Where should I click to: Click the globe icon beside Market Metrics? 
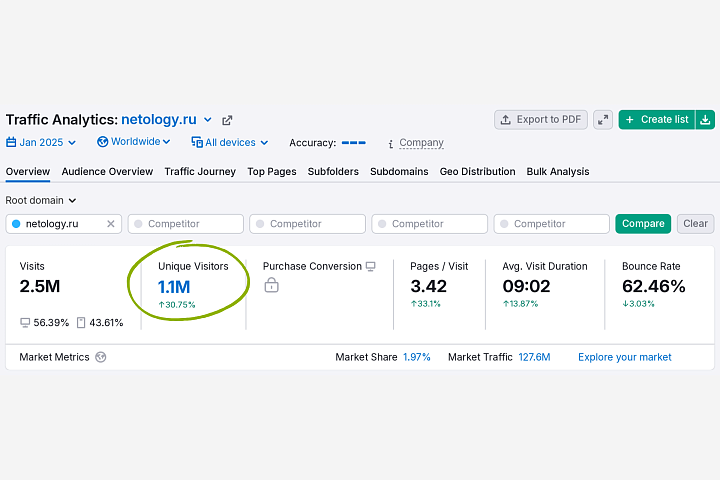(101, 357)
